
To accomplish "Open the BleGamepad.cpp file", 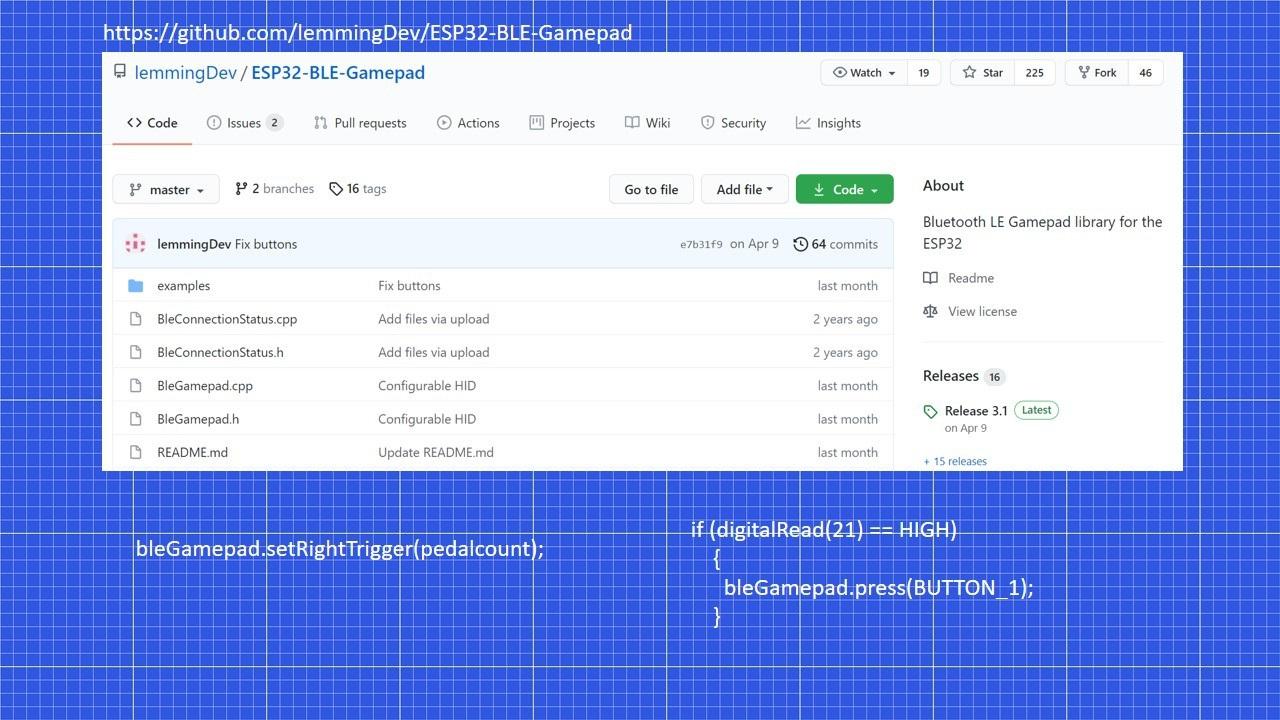I will pyautogui.click(x=205, y=386).
